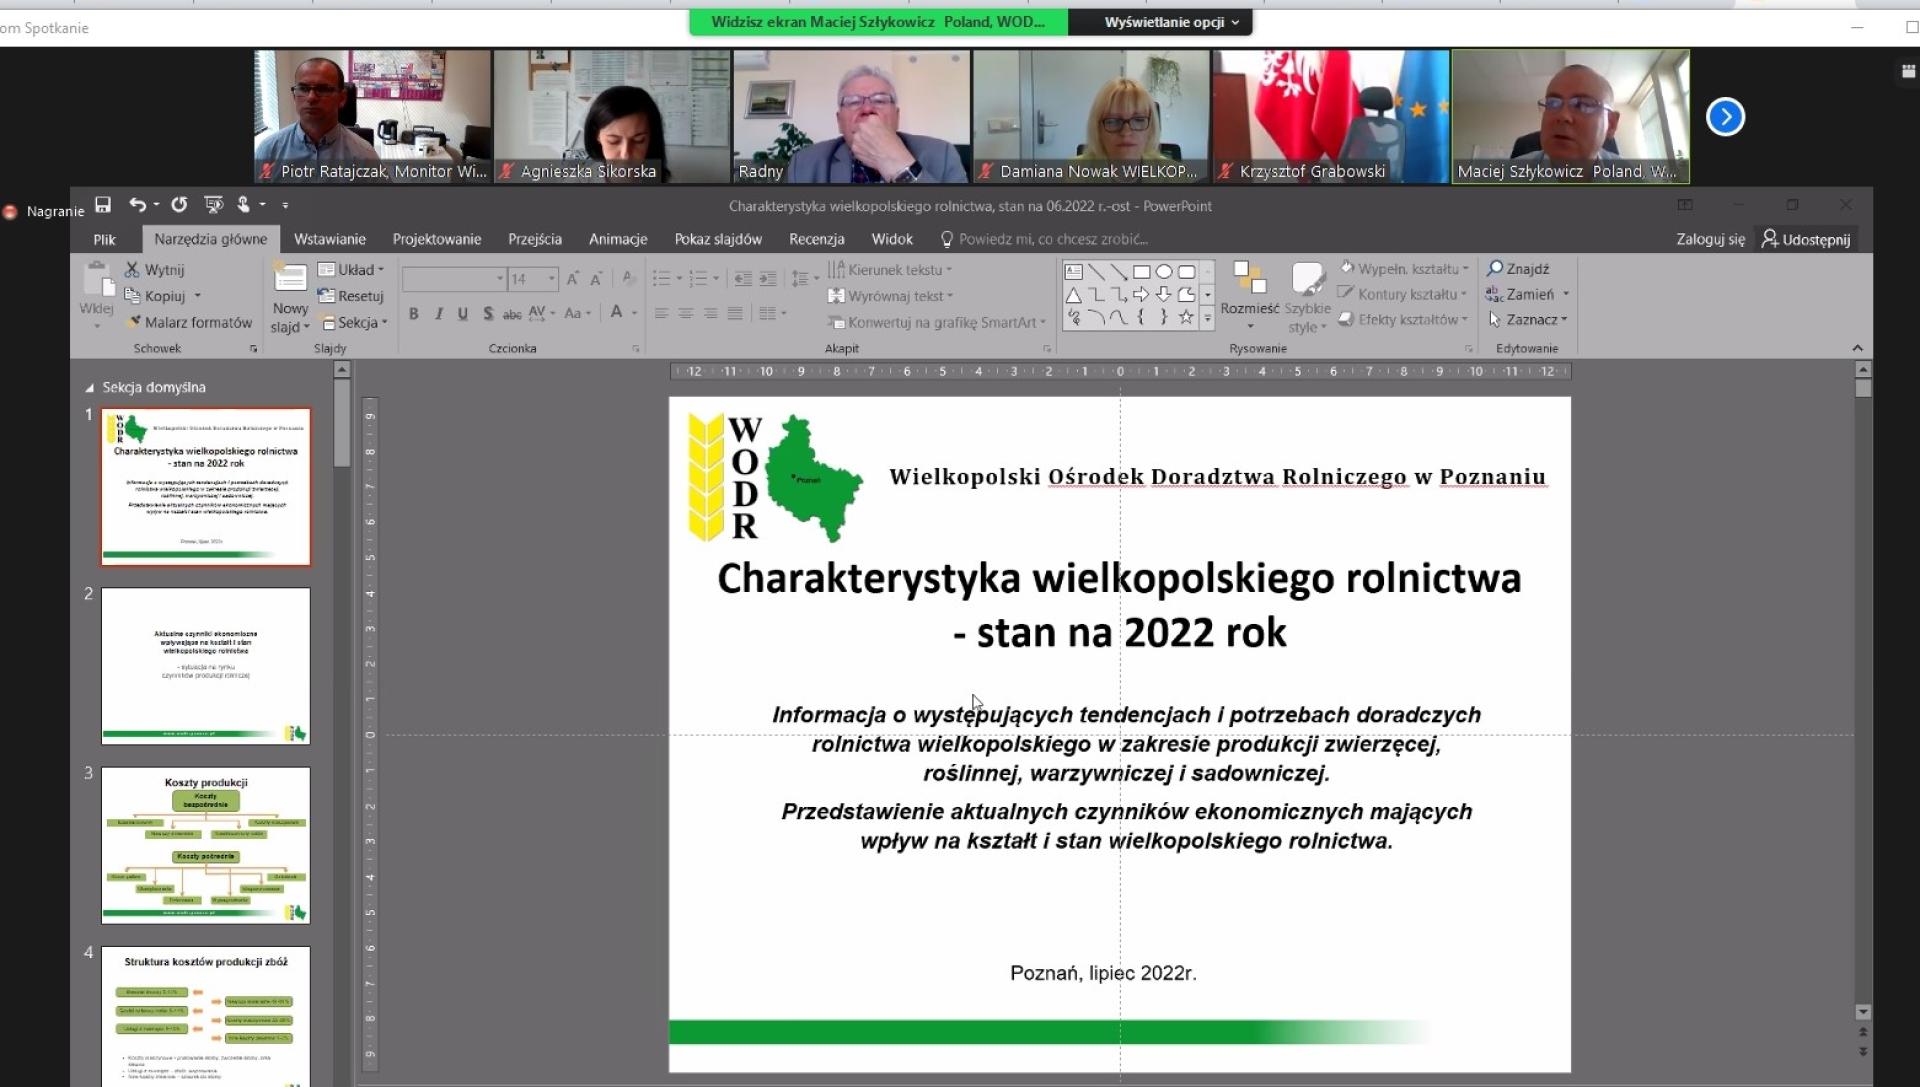
Task: Start slideshow from quick access toolbar icon
Action: click(213, 205)
